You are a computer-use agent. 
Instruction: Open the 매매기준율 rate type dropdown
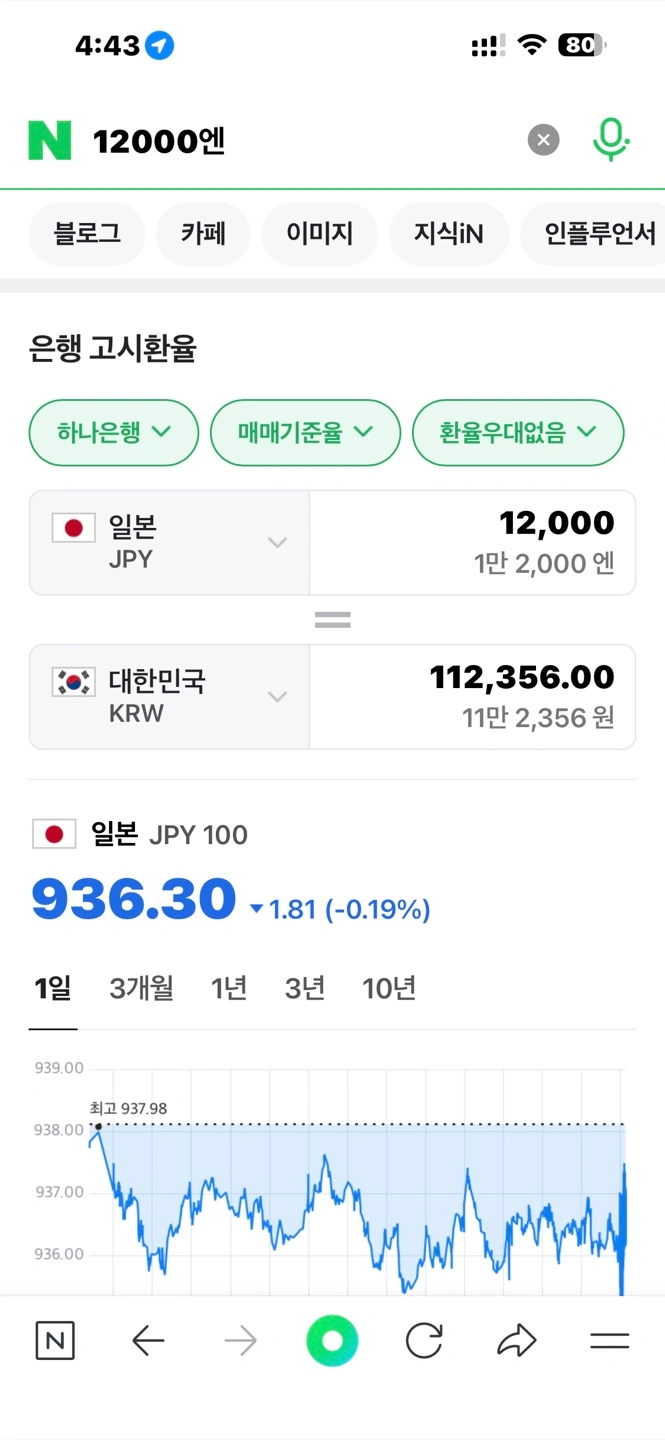pos(305,432)
